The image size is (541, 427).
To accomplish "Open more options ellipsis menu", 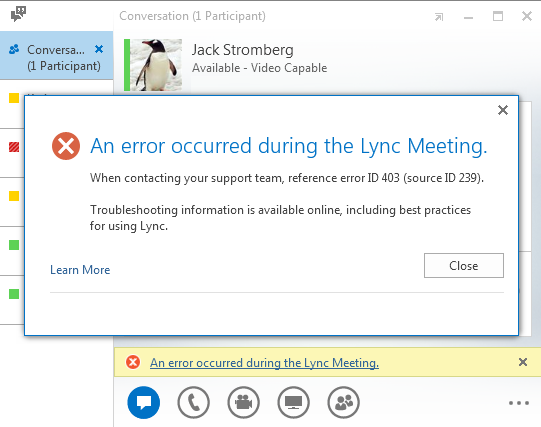I will coord(519,403).
